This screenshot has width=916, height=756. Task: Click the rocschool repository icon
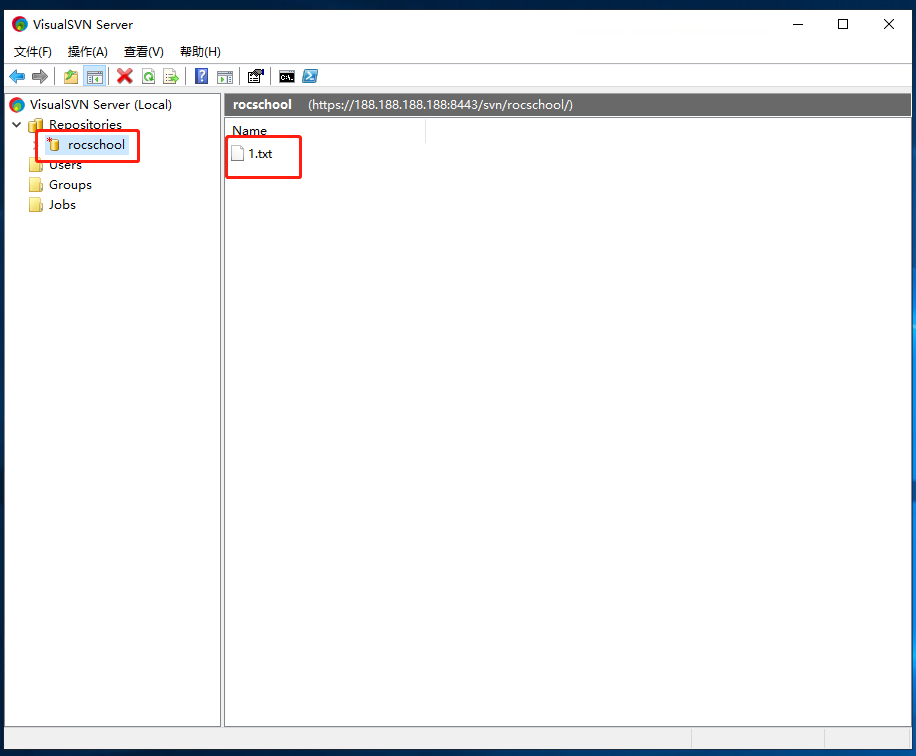pos(54,144)
